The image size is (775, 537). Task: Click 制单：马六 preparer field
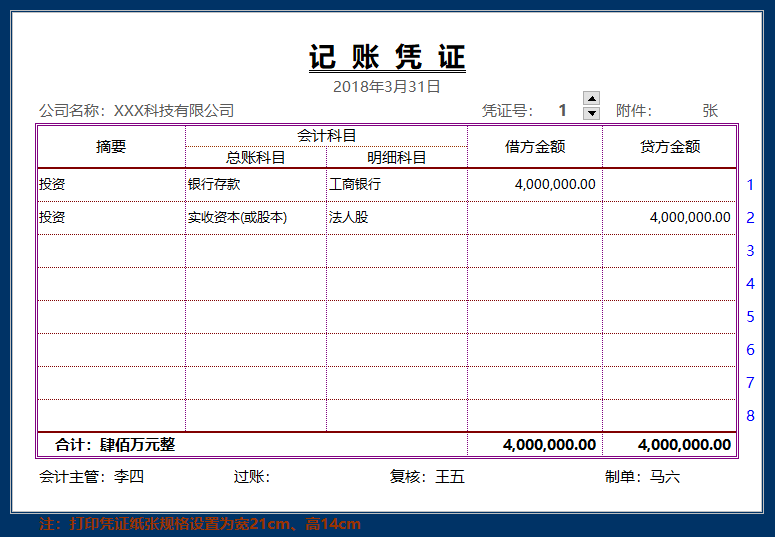pyautogui.click(x=642, y=477)
